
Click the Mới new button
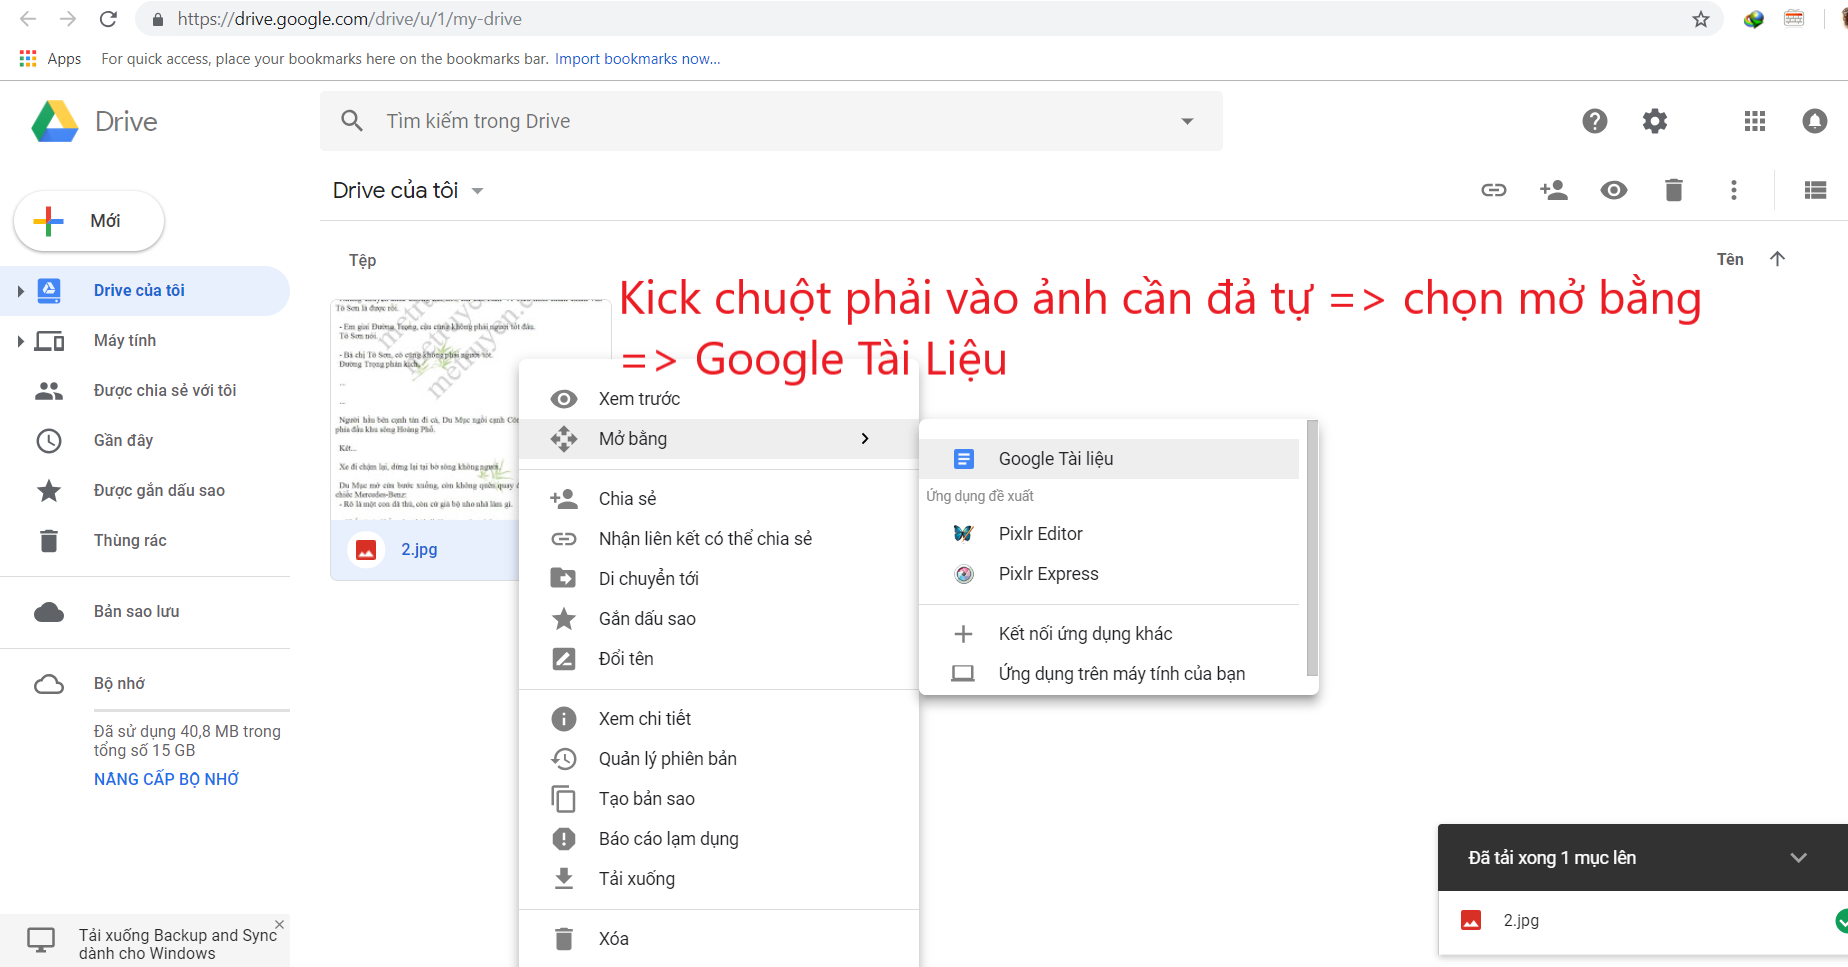[89, 221]
